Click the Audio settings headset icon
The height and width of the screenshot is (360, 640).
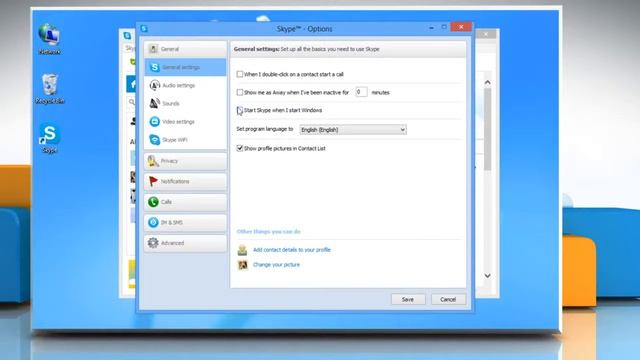(154, 85)
